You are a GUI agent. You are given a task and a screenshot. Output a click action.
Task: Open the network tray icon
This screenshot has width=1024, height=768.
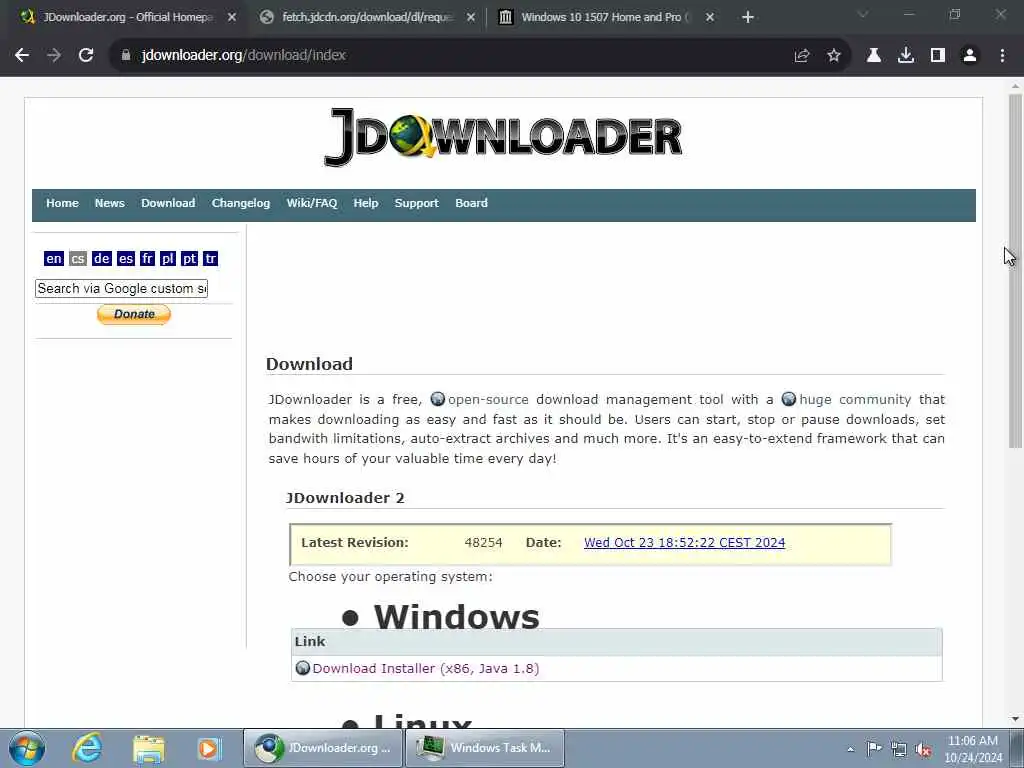[x=899, y=750]
